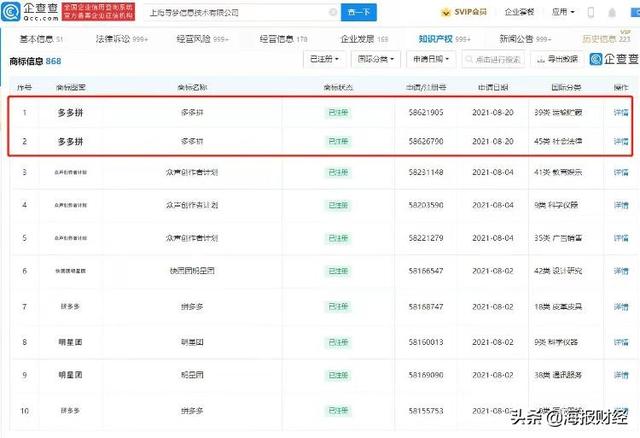Viewport: 640px width, 438px height.
Task: Click the 已注册 status badge in row 10
Action: tap(338, 411)
